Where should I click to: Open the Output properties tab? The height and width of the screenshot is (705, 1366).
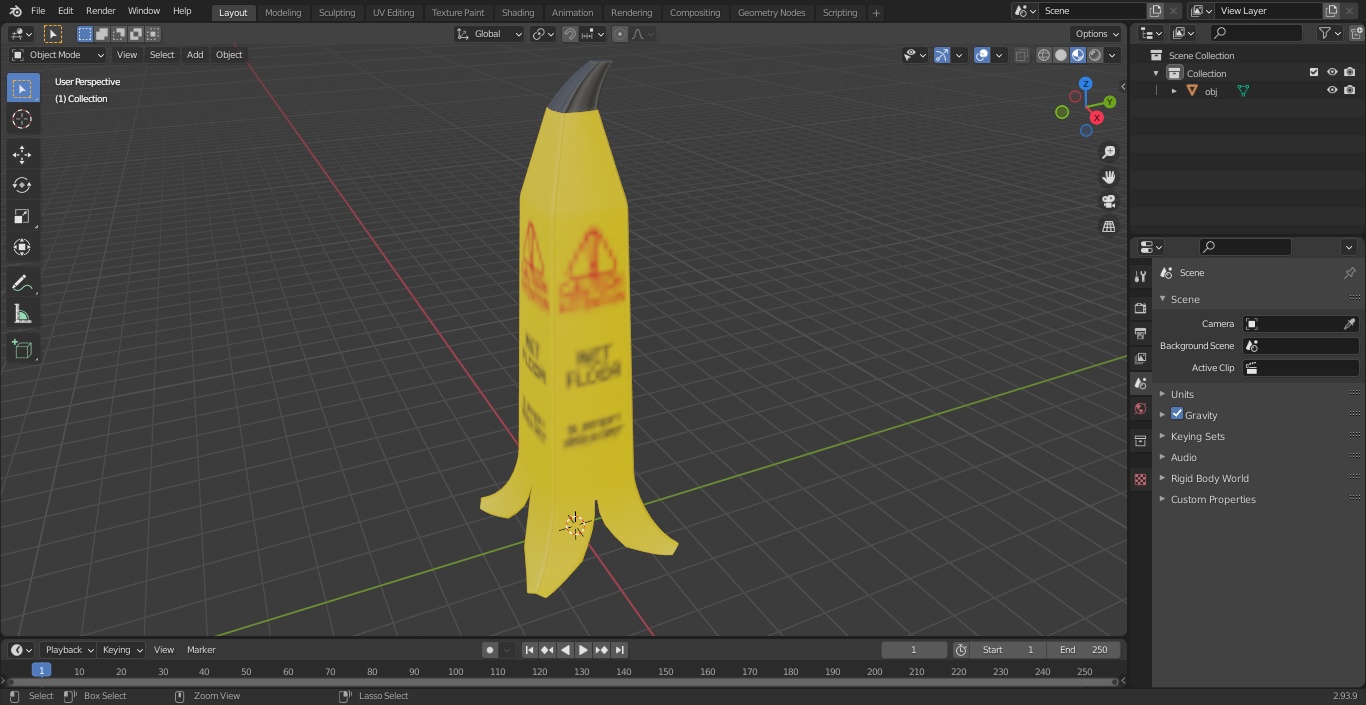coord(1140,333)
